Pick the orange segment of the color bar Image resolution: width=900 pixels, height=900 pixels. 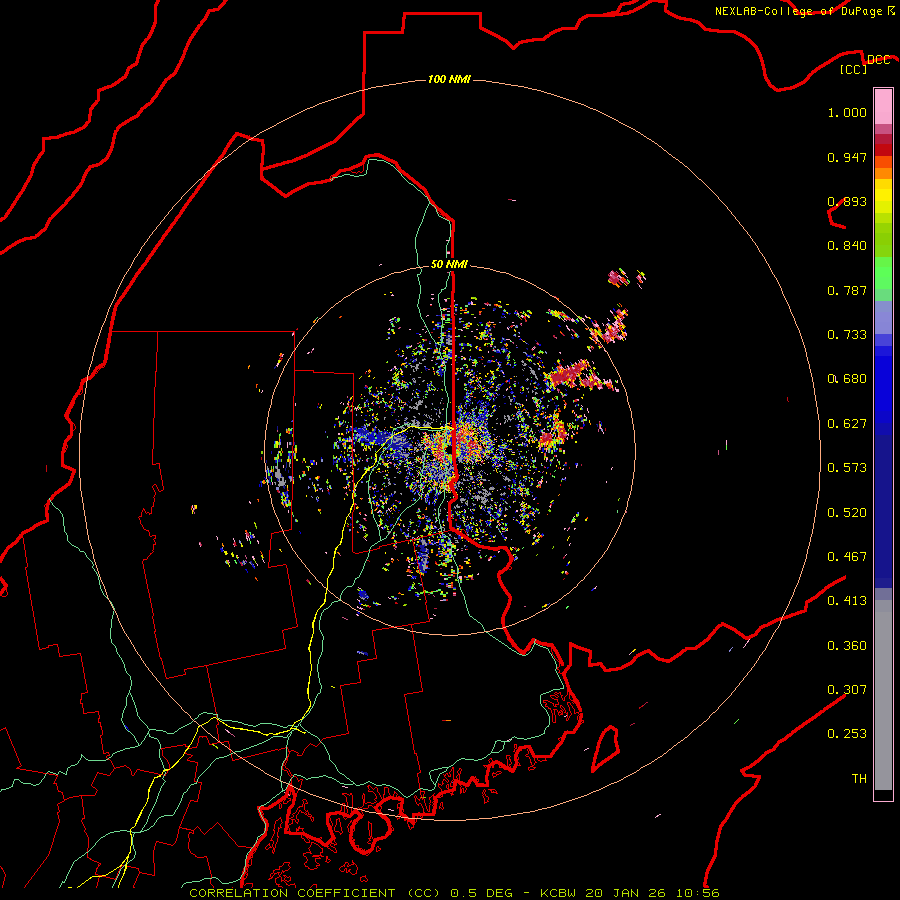[x=883, y=173]
